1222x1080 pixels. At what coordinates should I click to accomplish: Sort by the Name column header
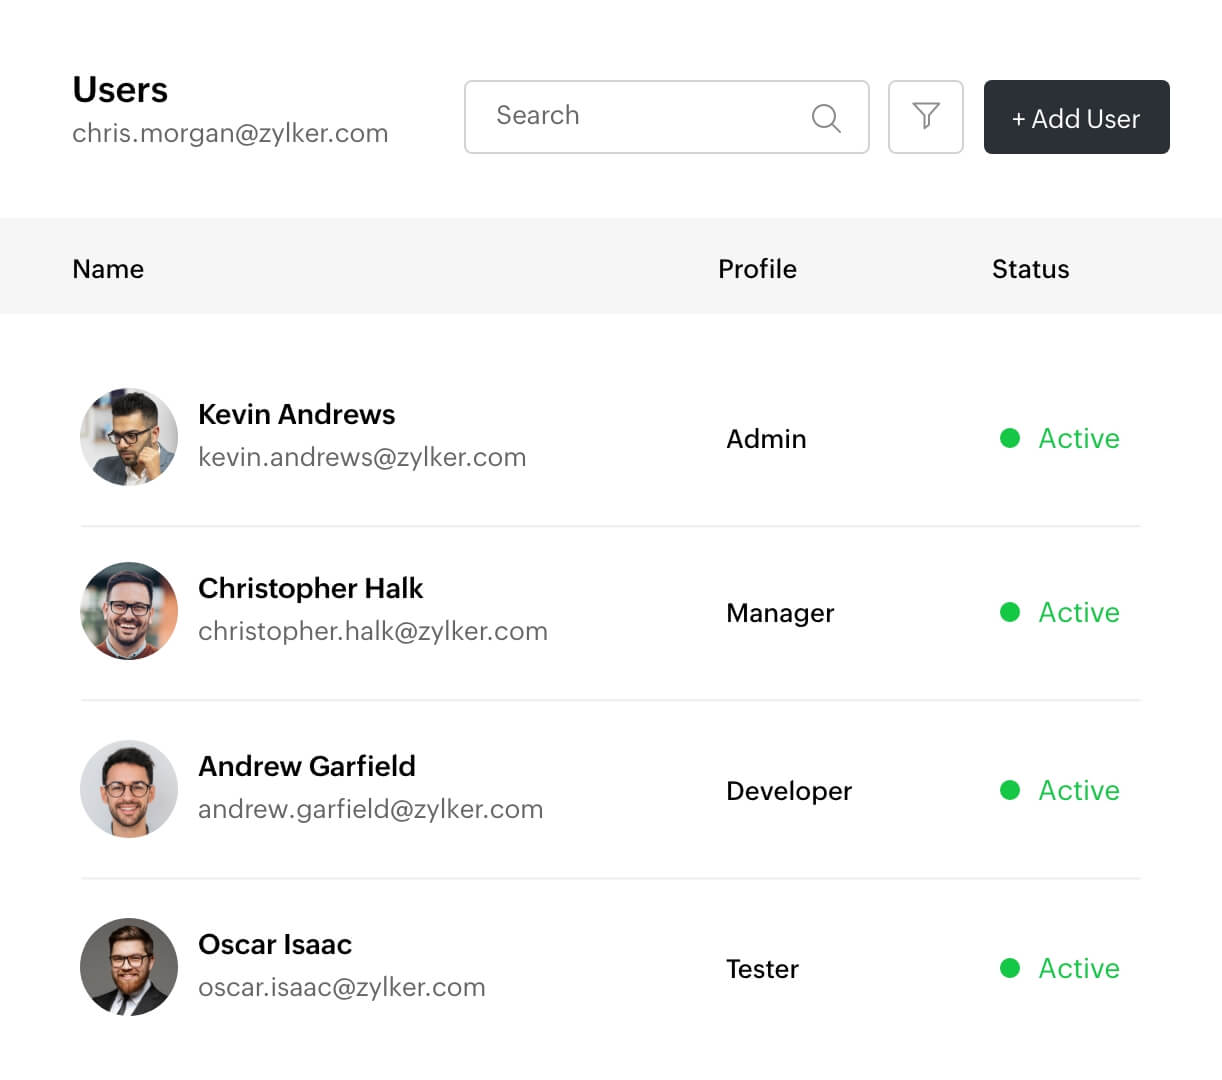(x=108, y=269)
